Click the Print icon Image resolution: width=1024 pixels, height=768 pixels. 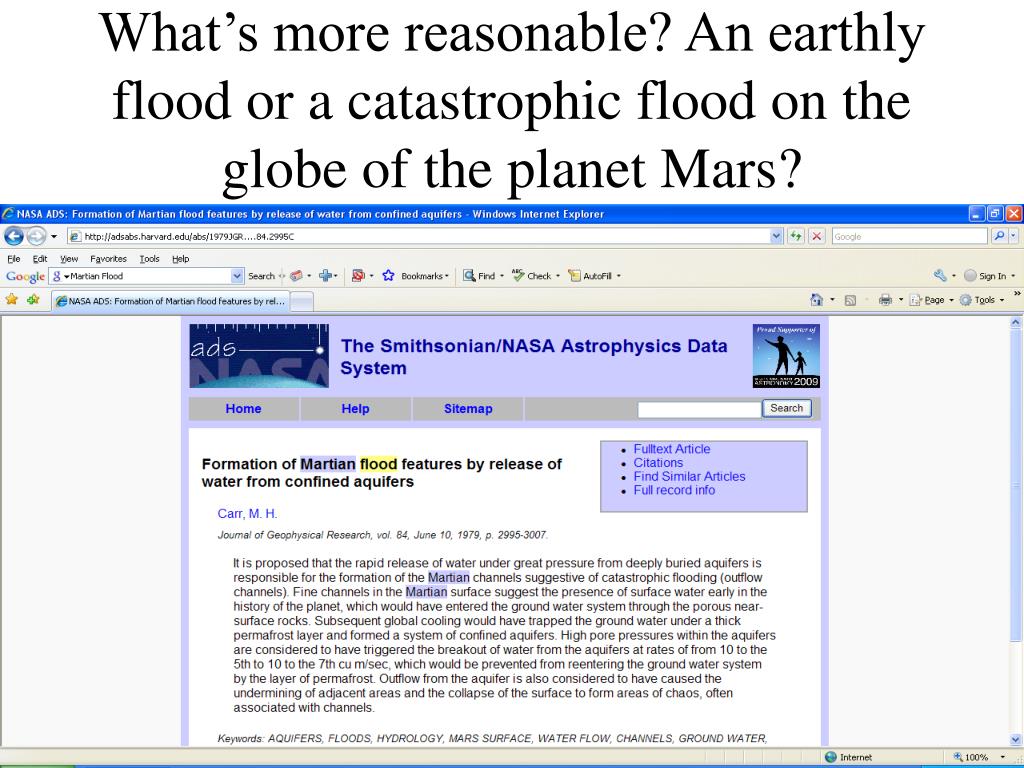[886, 300]
